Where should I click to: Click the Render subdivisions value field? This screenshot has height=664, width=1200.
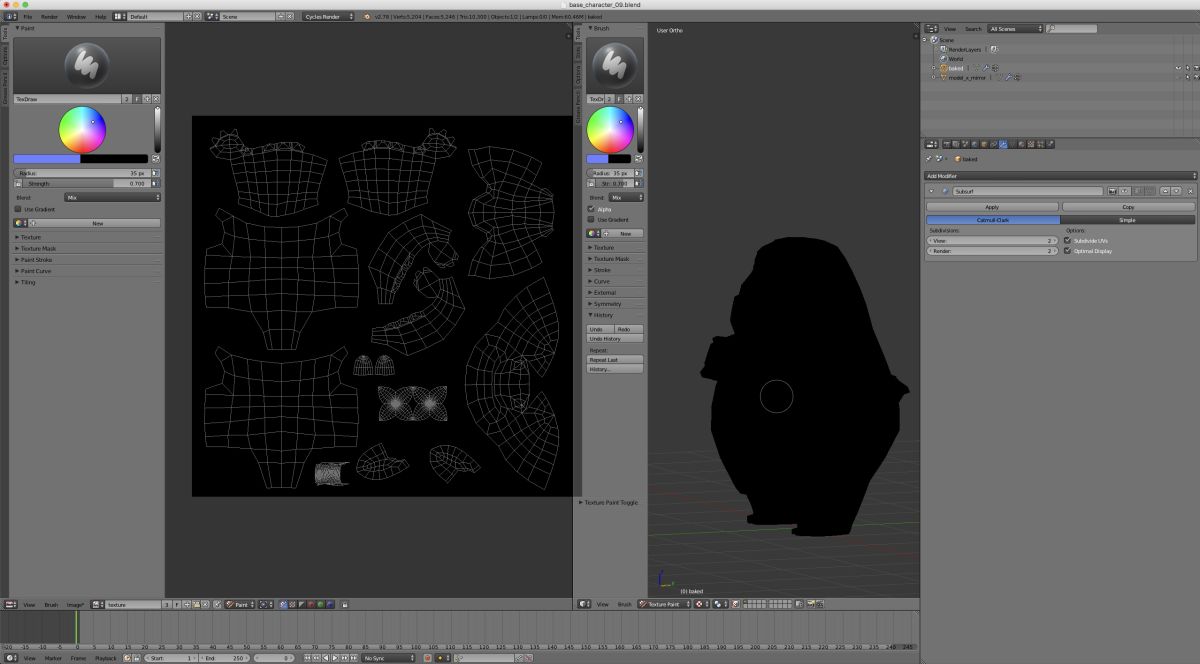coord(992,251)
